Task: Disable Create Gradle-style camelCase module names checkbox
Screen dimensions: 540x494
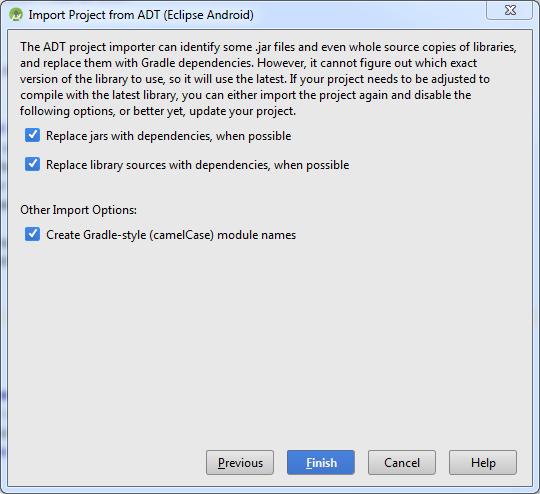Action: tap(32, 234)
